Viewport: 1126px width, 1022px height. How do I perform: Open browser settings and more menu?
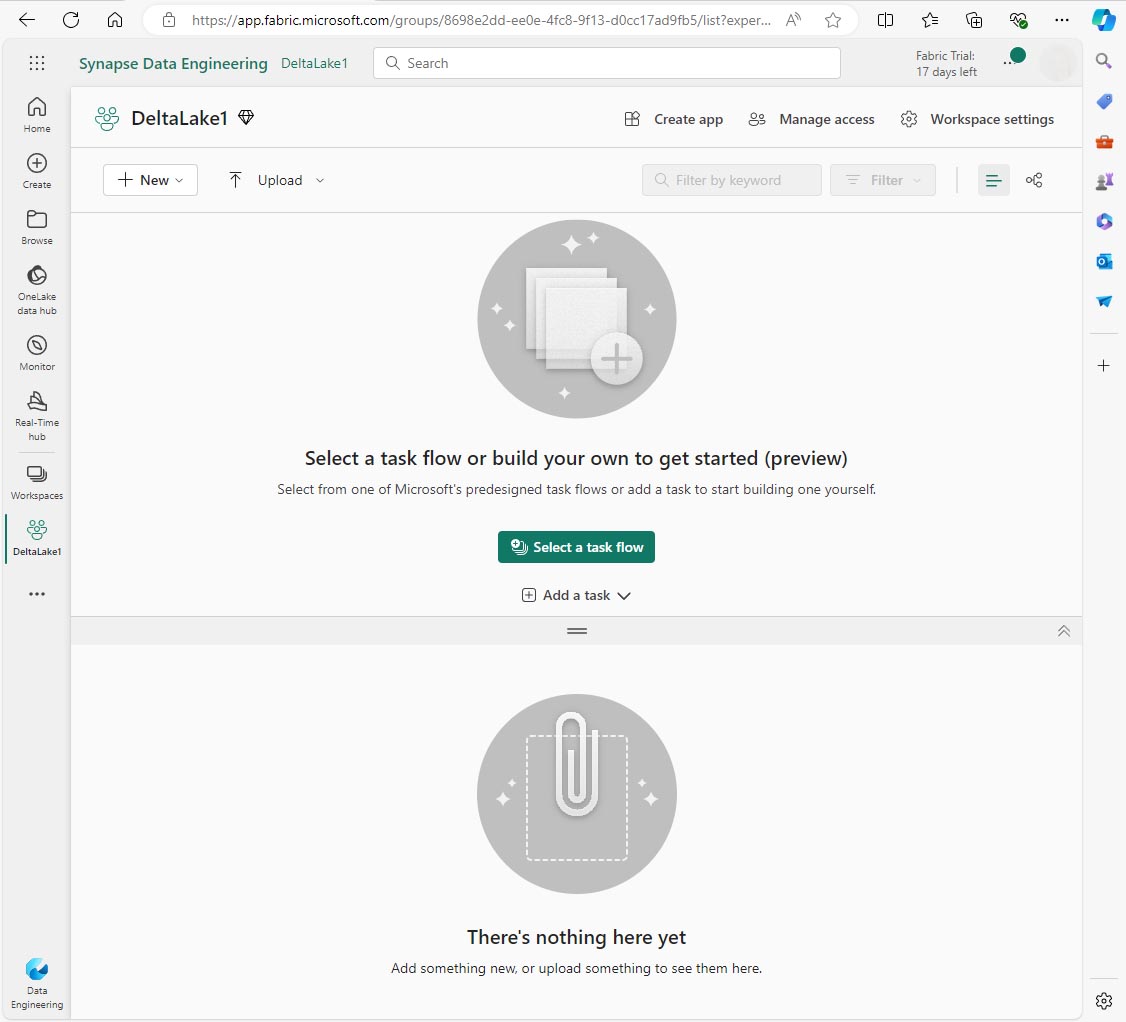[x=1062, y=20]
